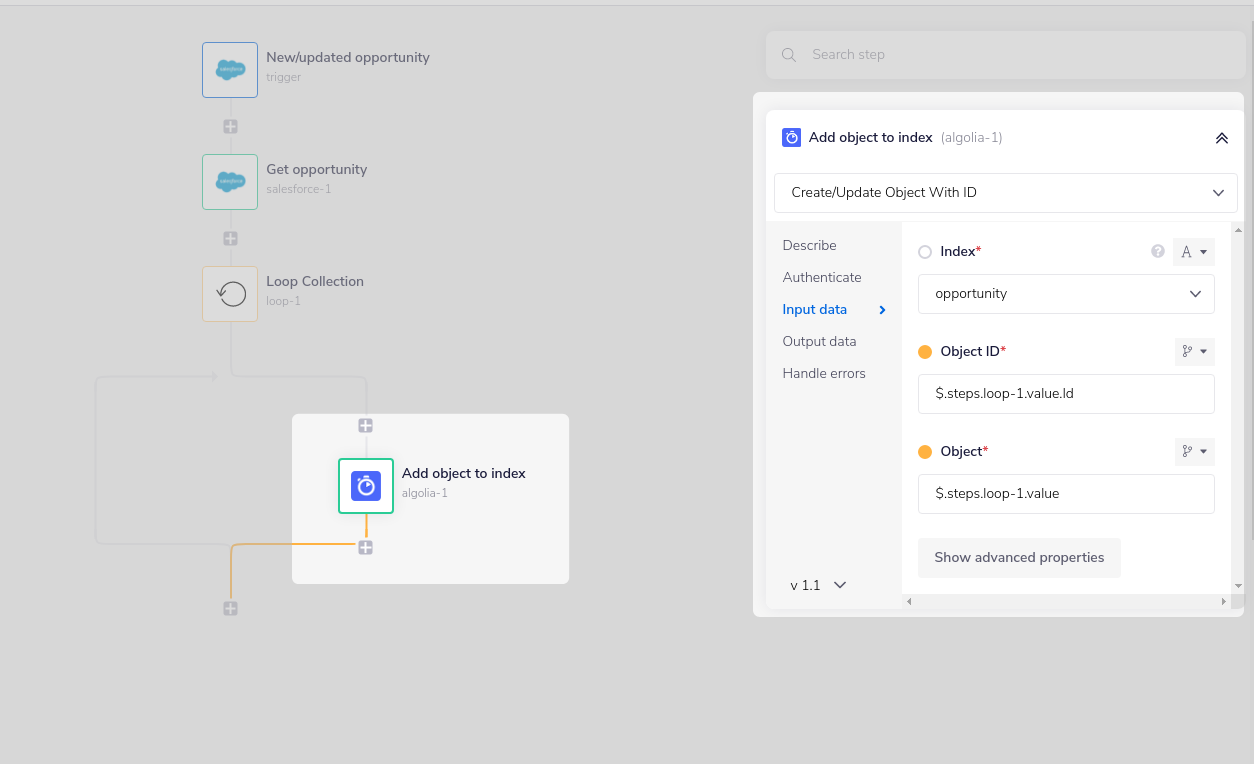Open the Create/Update Object With ID dropdown
Screen dimensions: 1254x764
1005,192
